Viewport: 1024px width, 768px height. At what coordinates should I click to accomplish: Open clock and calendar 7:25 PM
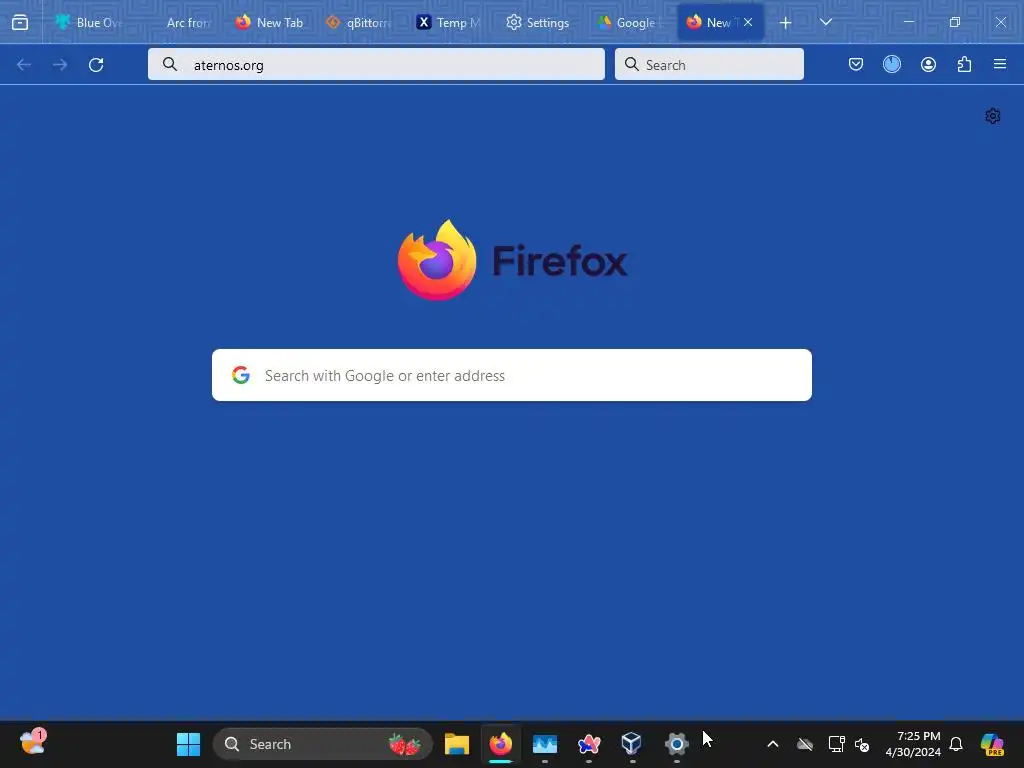tap(913, 744)
